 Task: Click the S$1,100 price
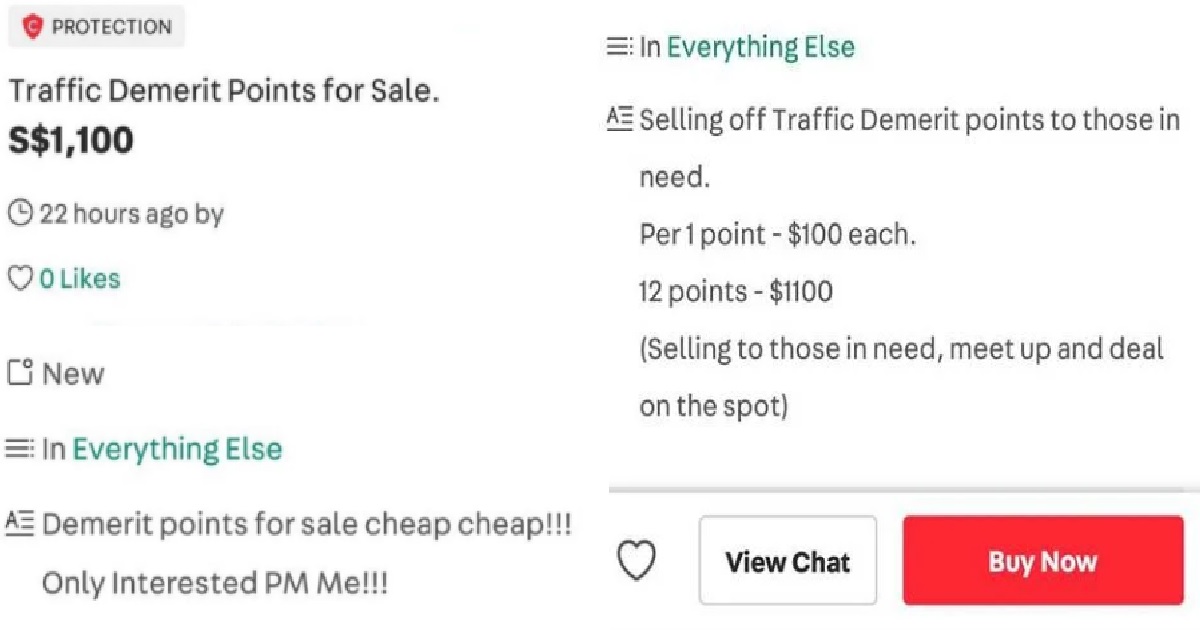(x=71, y=140)
